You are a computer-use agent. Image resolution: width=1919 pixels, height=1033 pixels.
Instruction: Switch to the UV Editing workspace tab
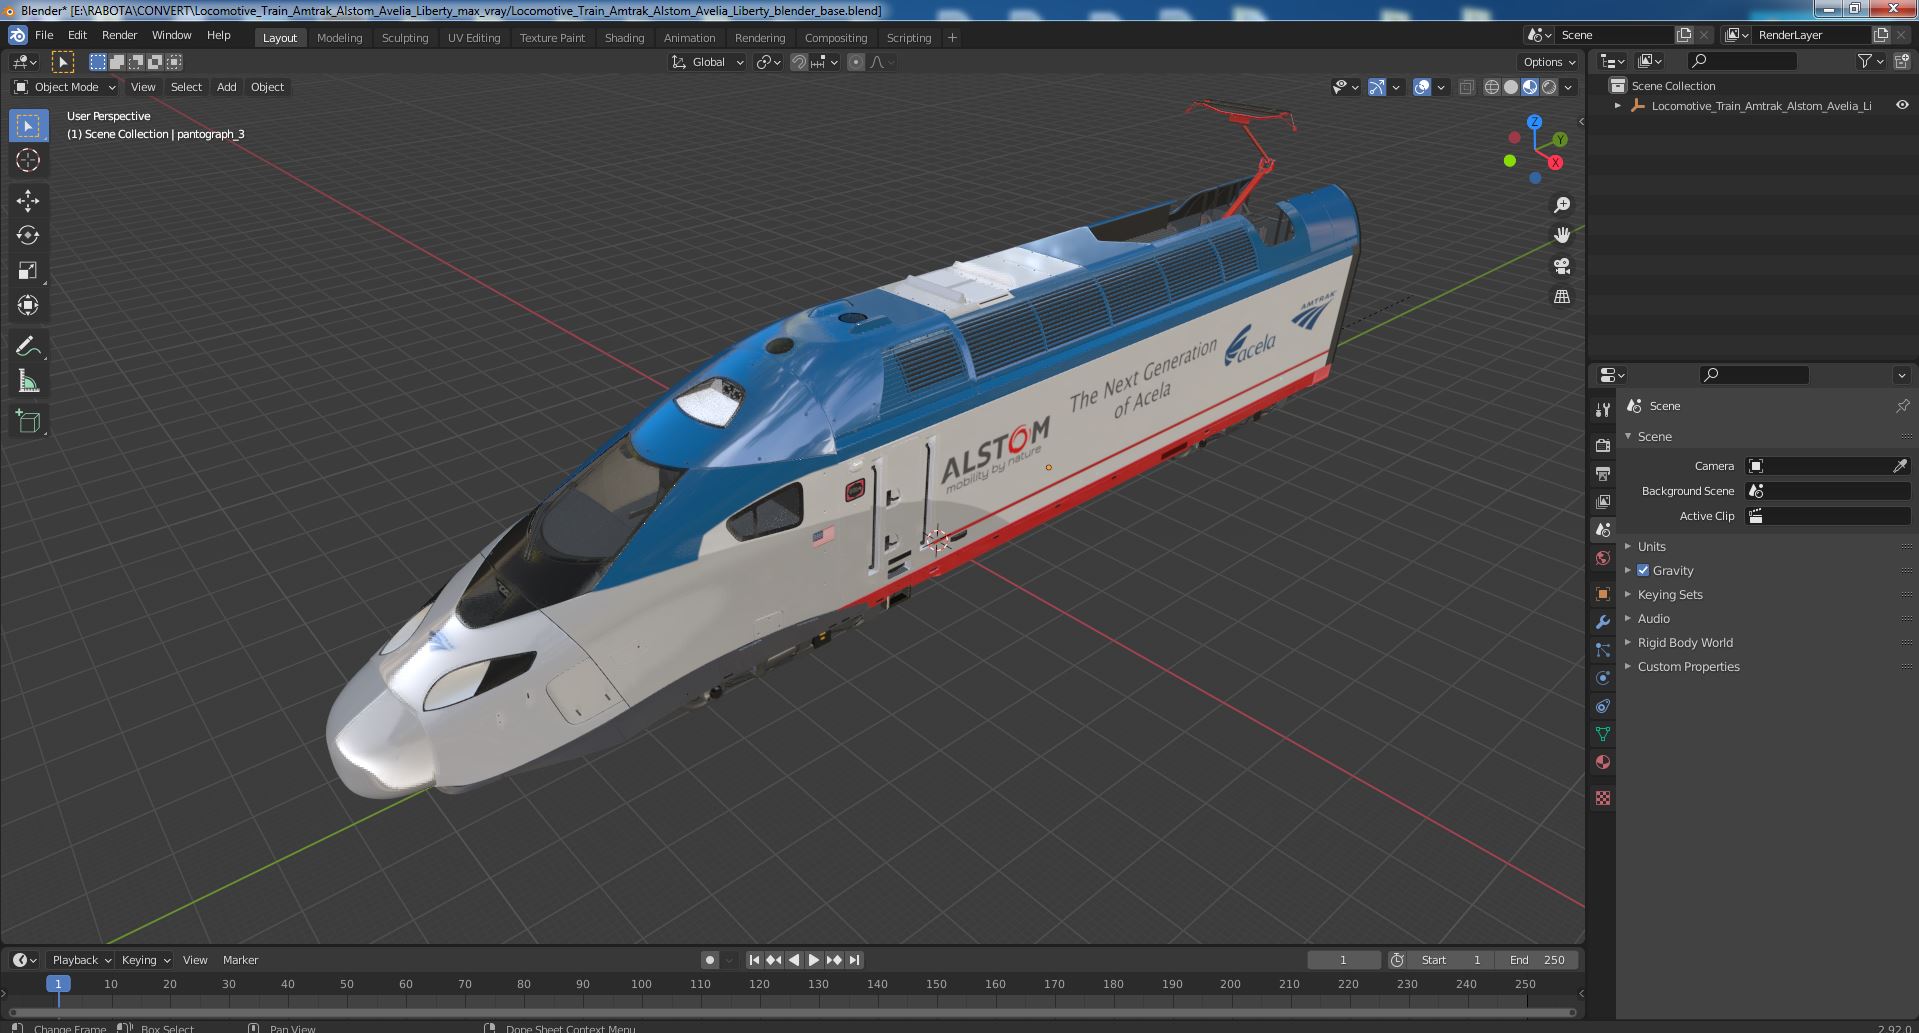[x=474, y=38]
